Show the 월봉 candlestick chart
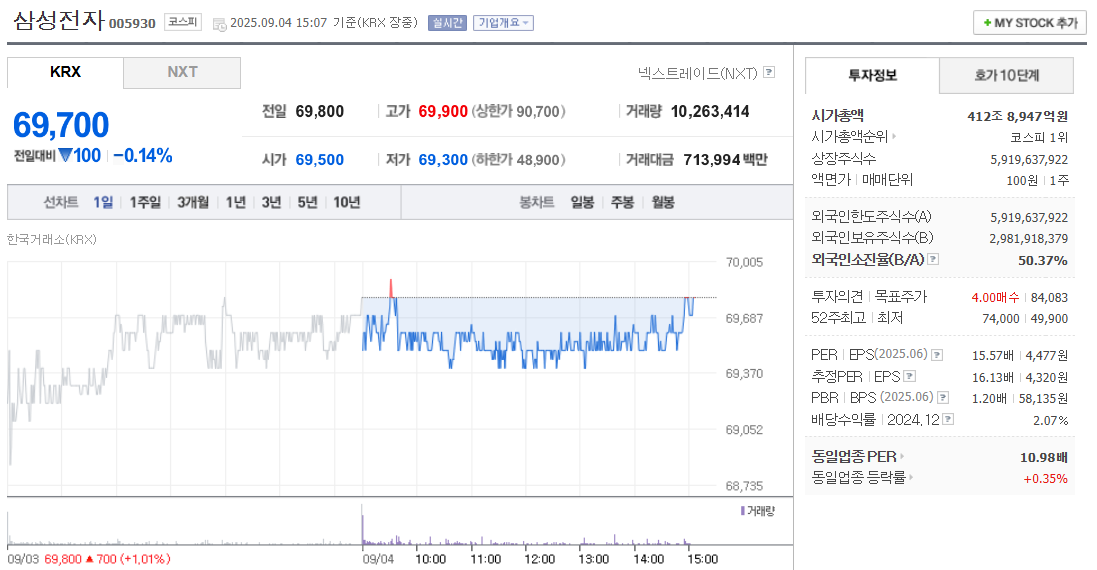 (663, 203)
